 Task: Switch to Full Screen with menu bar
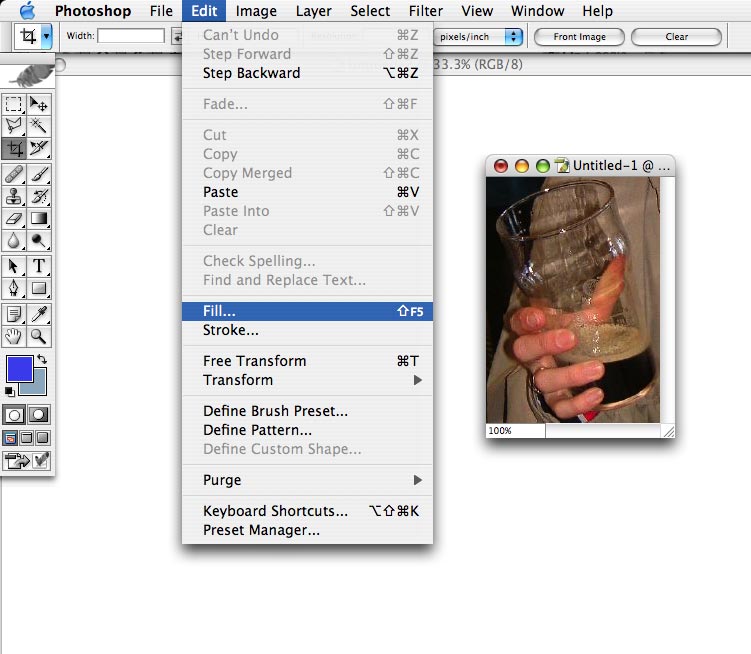coord(27,437)
